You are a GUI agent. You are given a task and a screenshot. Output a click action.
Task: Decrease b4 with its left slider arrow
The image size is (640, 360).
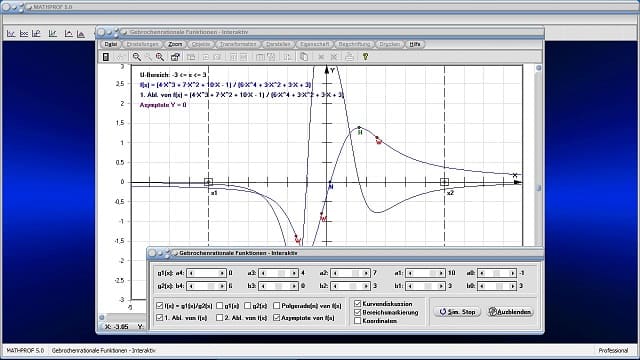click(x=191, y=286)
